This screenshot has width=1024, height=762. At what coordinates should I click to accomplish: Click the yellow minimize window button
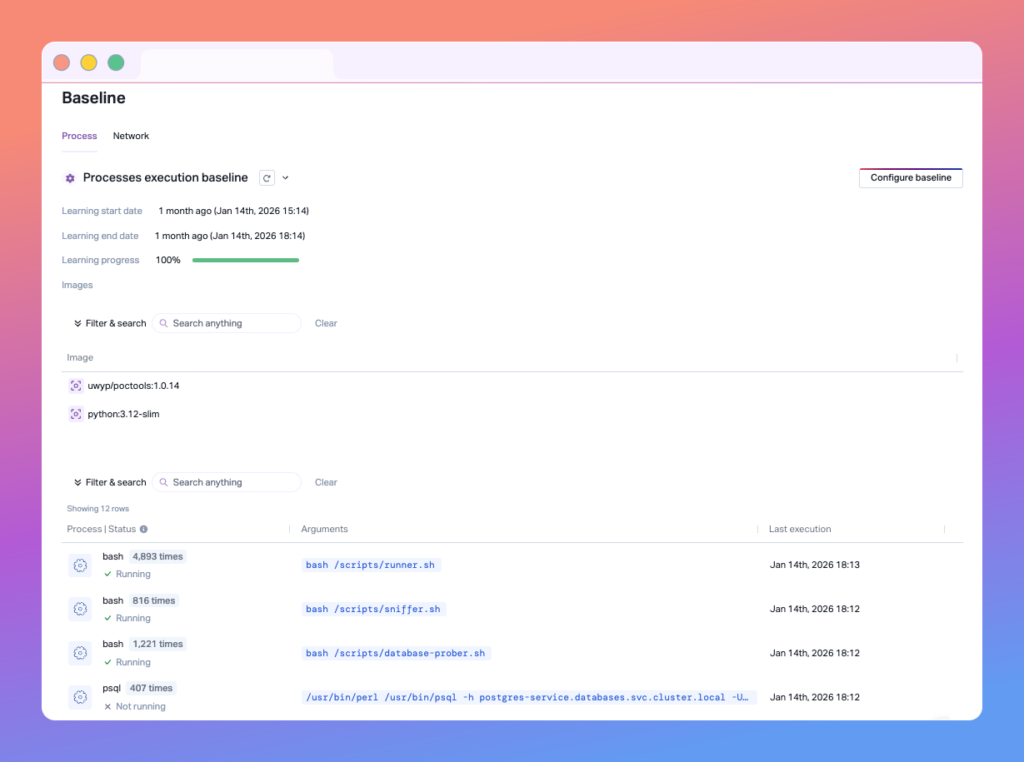88,62
